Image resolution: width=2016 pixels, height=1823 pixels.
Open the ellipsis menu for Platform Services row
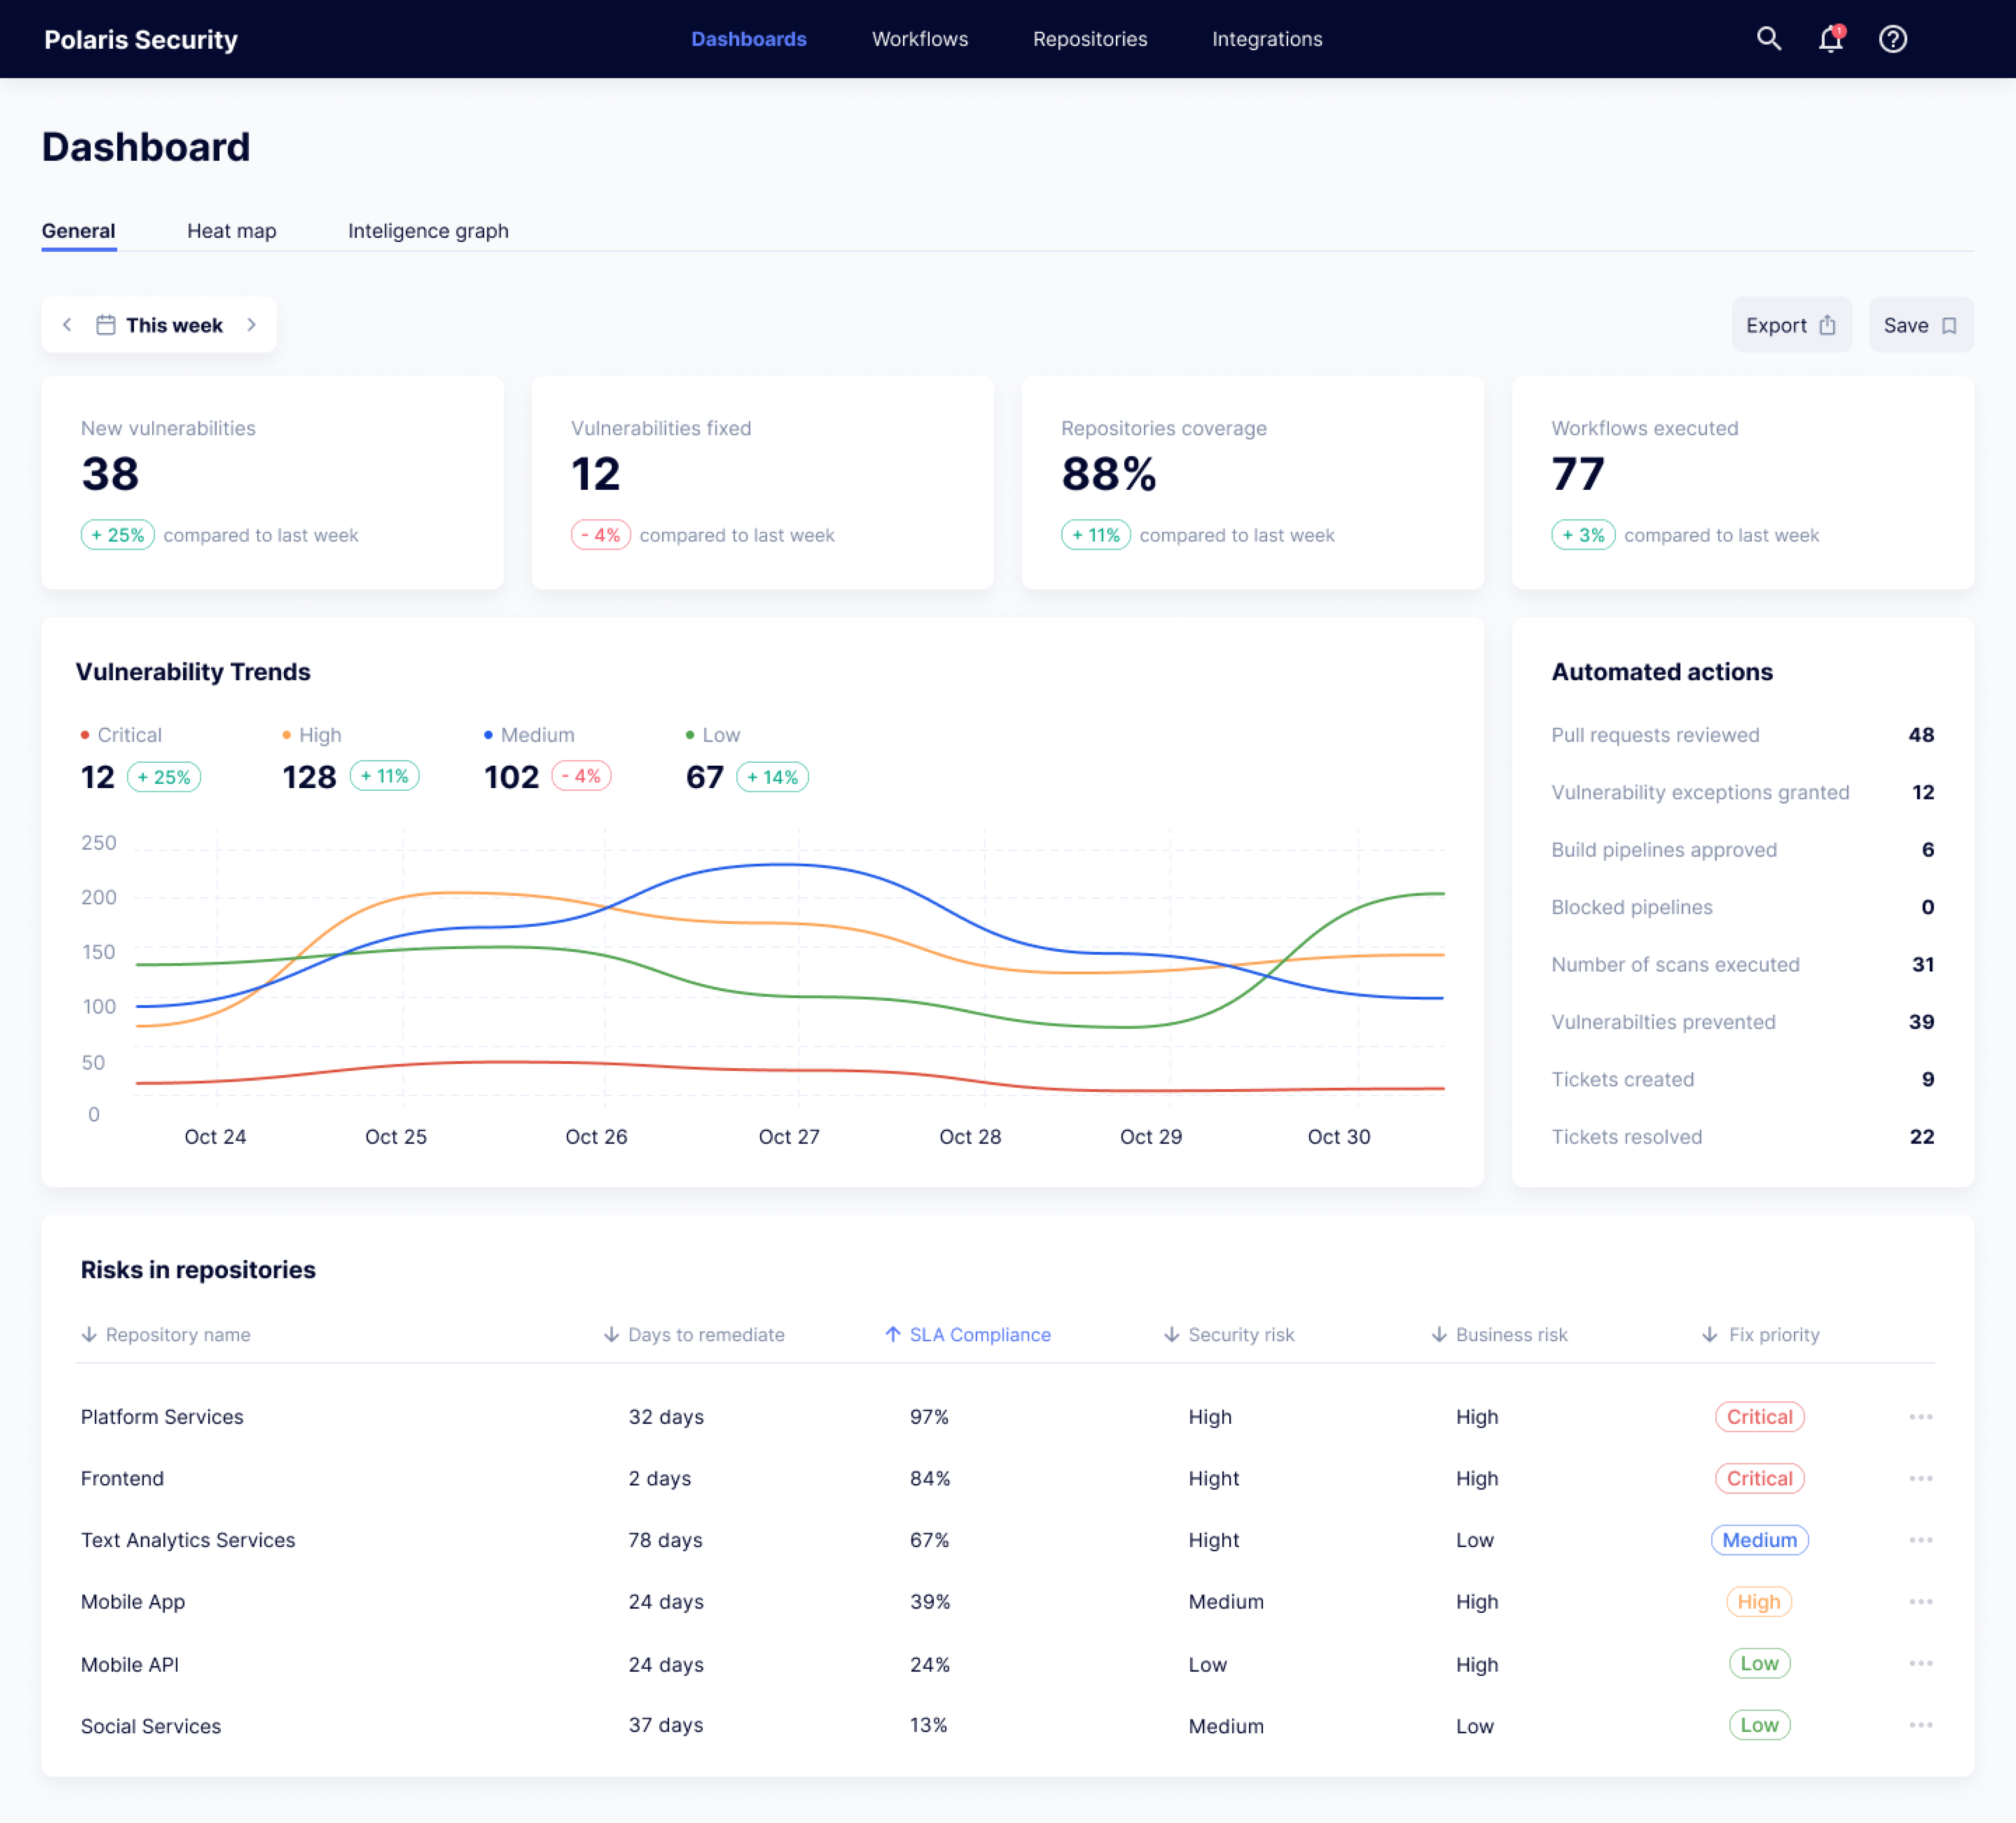point(1921,1417)
